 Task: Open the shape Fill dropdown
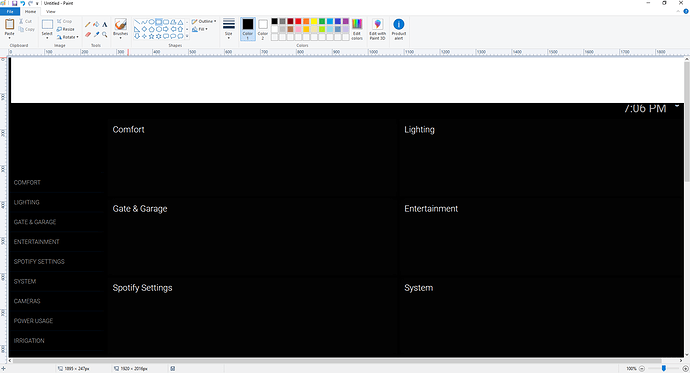pos(200,29)
